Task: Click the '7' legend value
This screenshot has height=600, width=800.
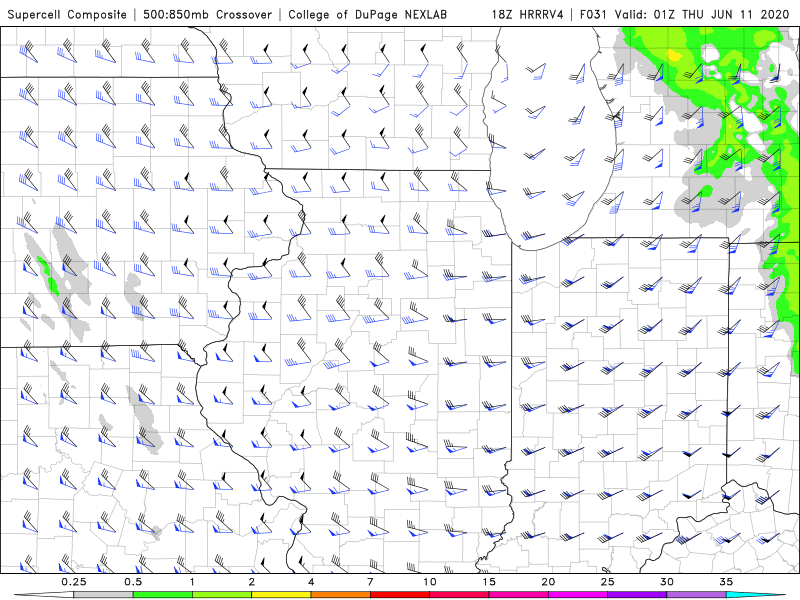Action: point(370,582)
